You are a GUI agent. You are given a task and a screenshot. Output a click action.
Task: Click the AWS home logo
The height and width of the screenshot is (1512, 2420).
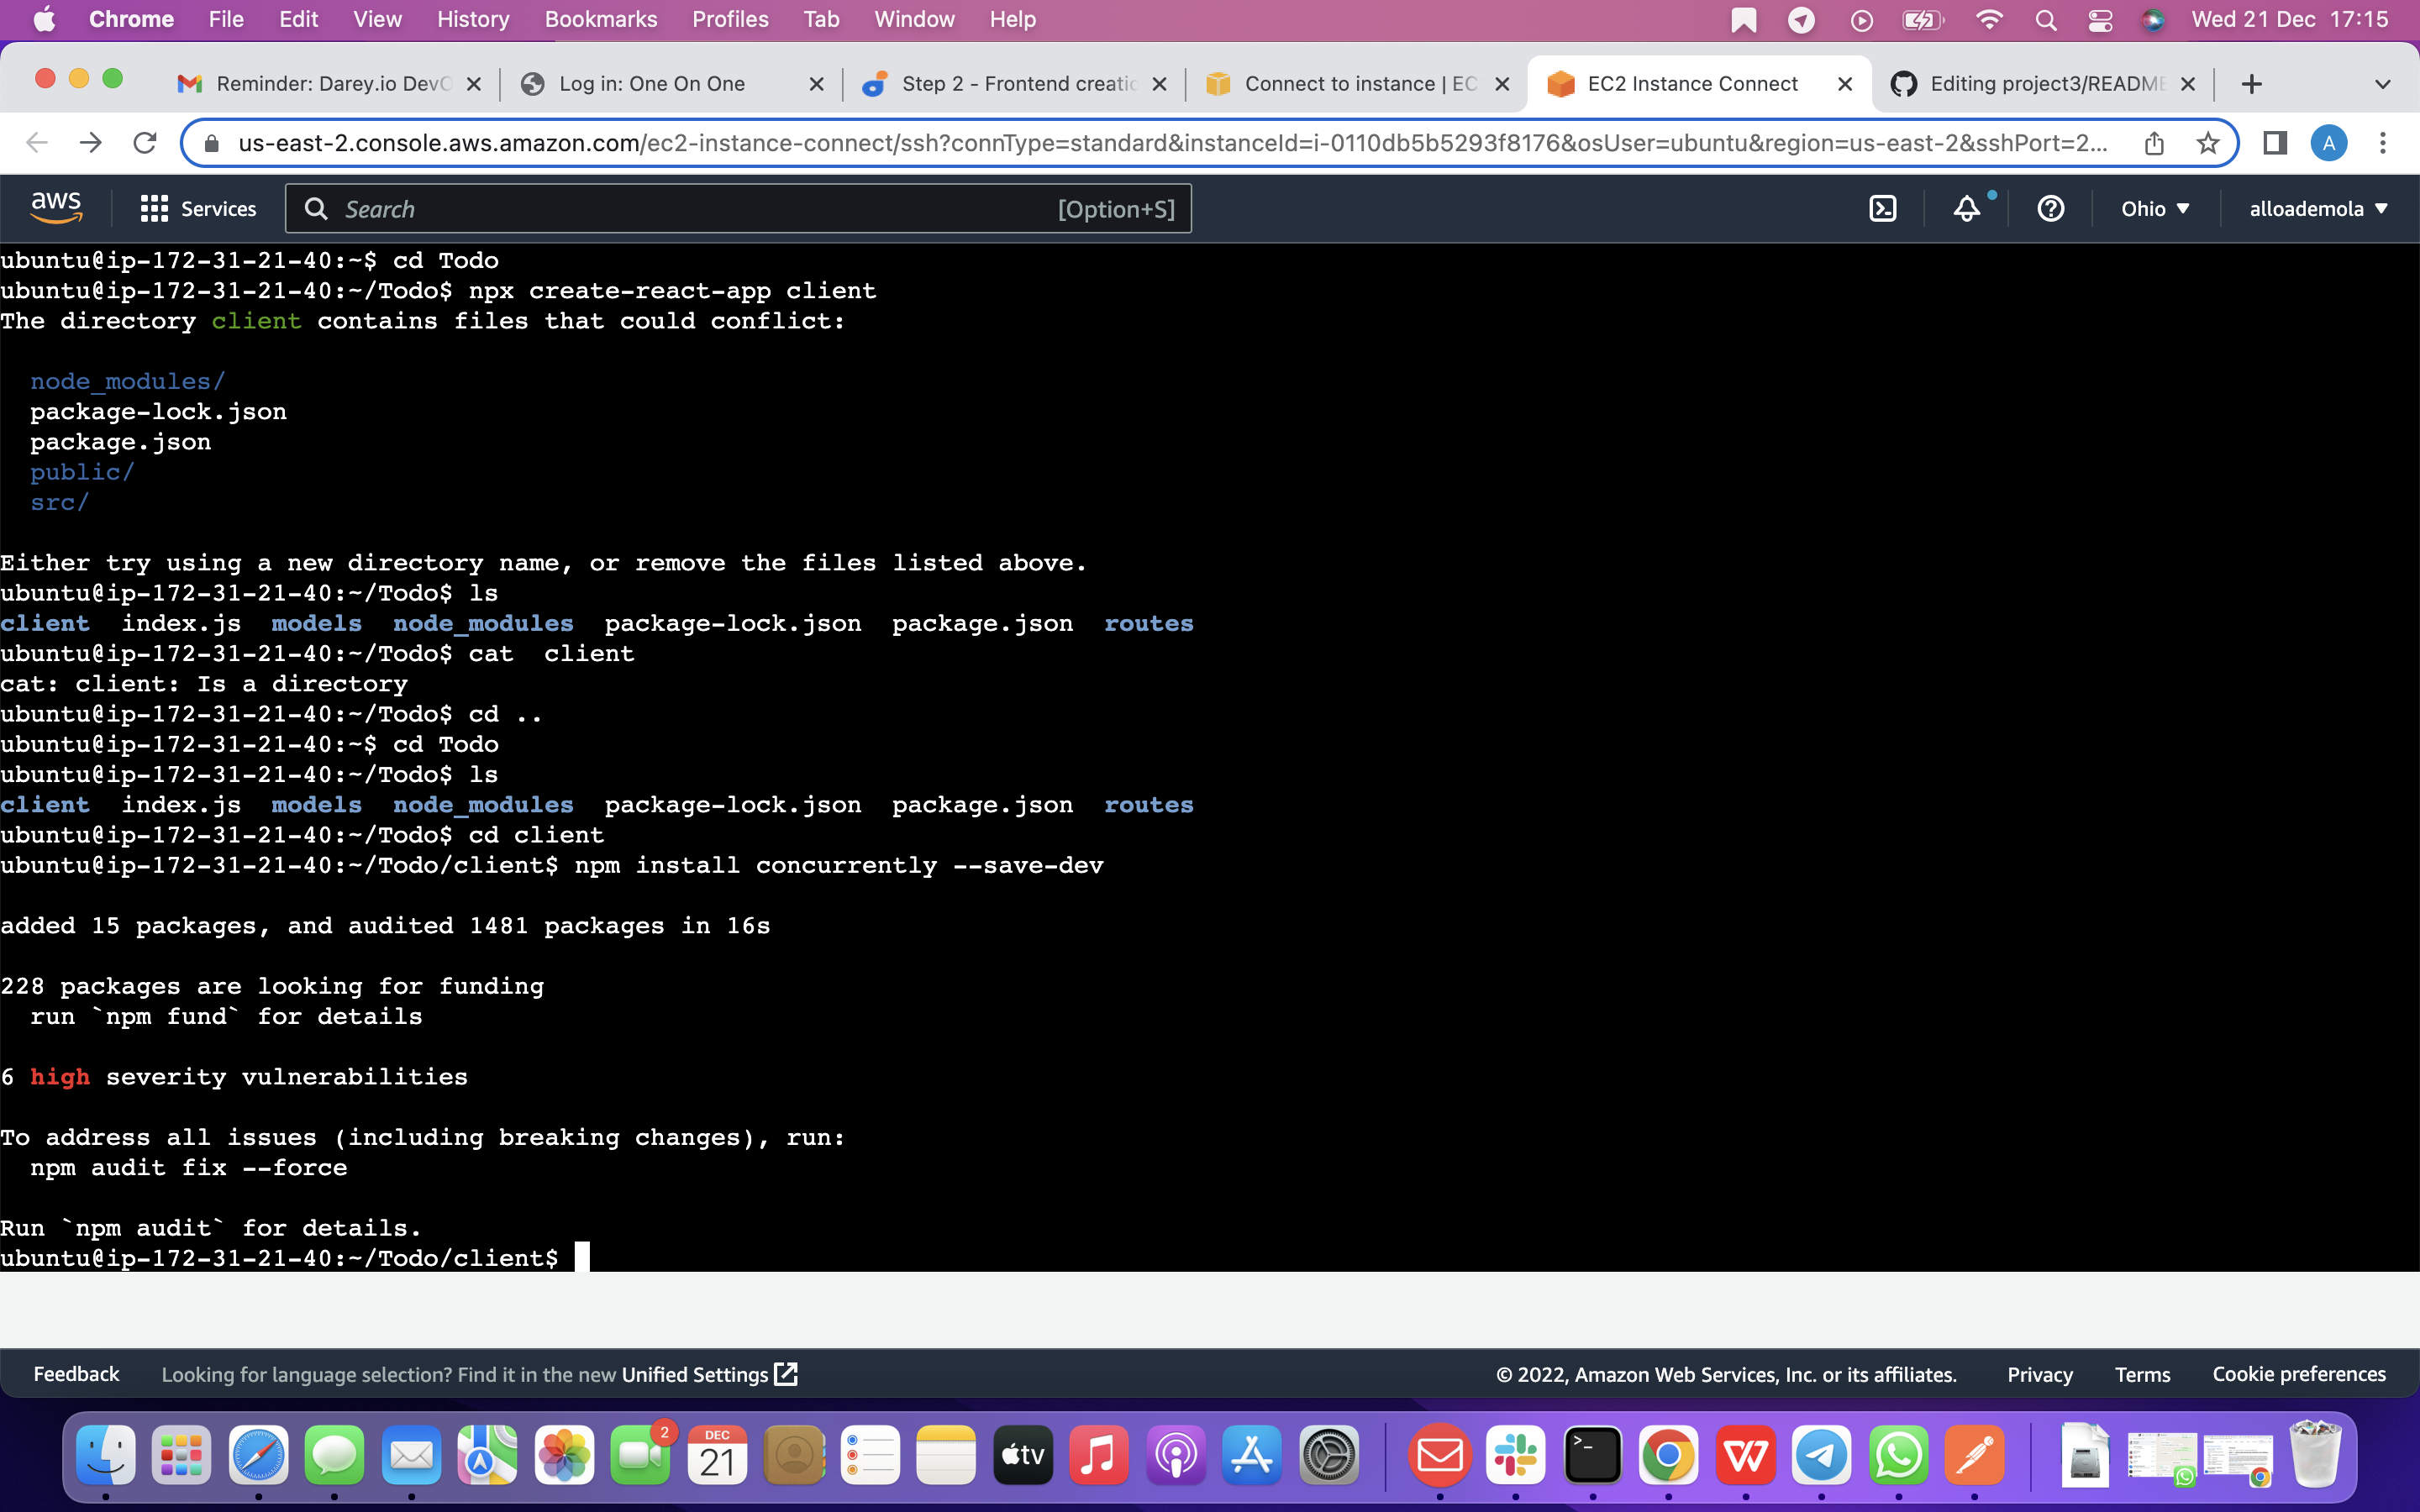point(56,207)
